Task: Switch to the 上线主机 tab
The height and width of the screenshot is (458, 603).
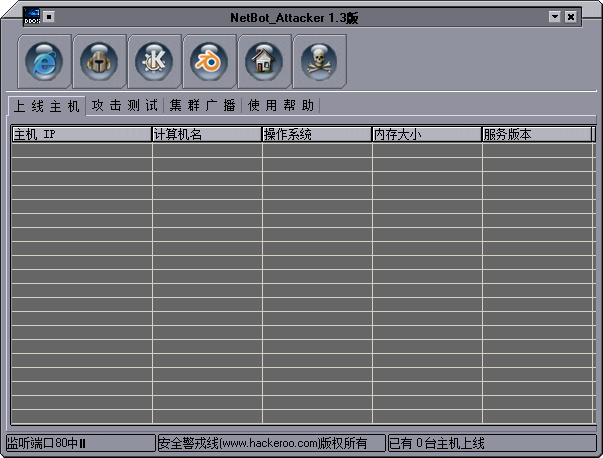Action: click(x=46, y=106)
